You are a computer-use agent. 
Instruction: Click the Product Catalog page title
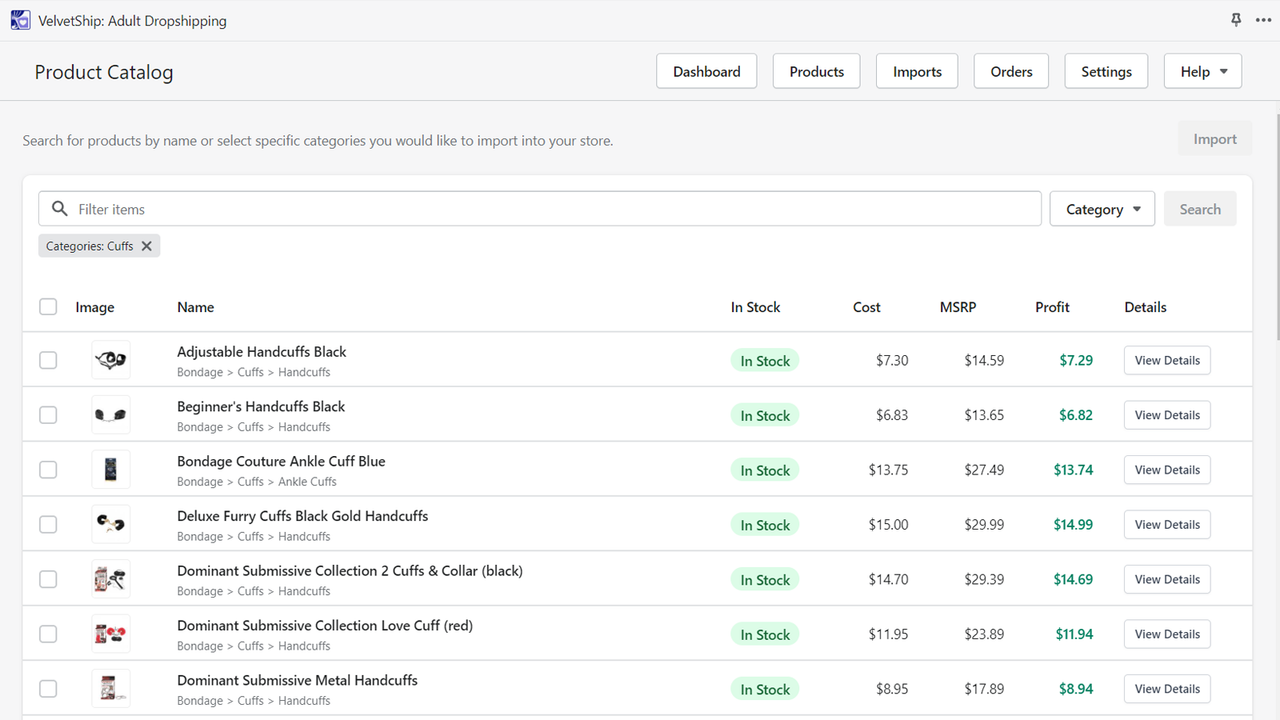[x=104, y=72]
